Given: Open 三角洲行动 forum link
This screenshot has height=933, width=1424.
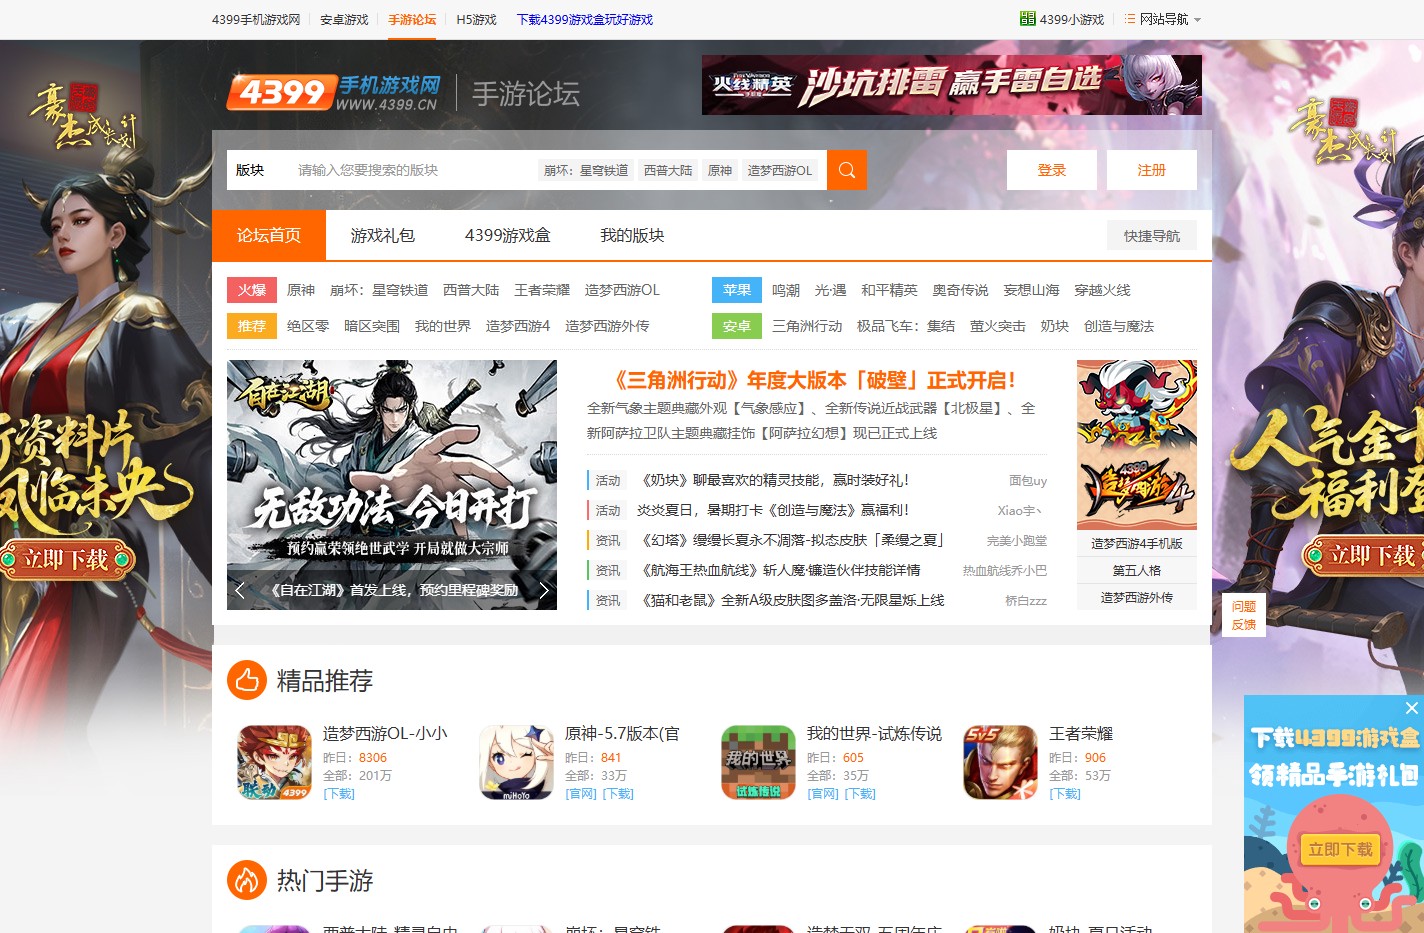Looking at the screenshot, I should pyautogui.click(x=807, y=326).
